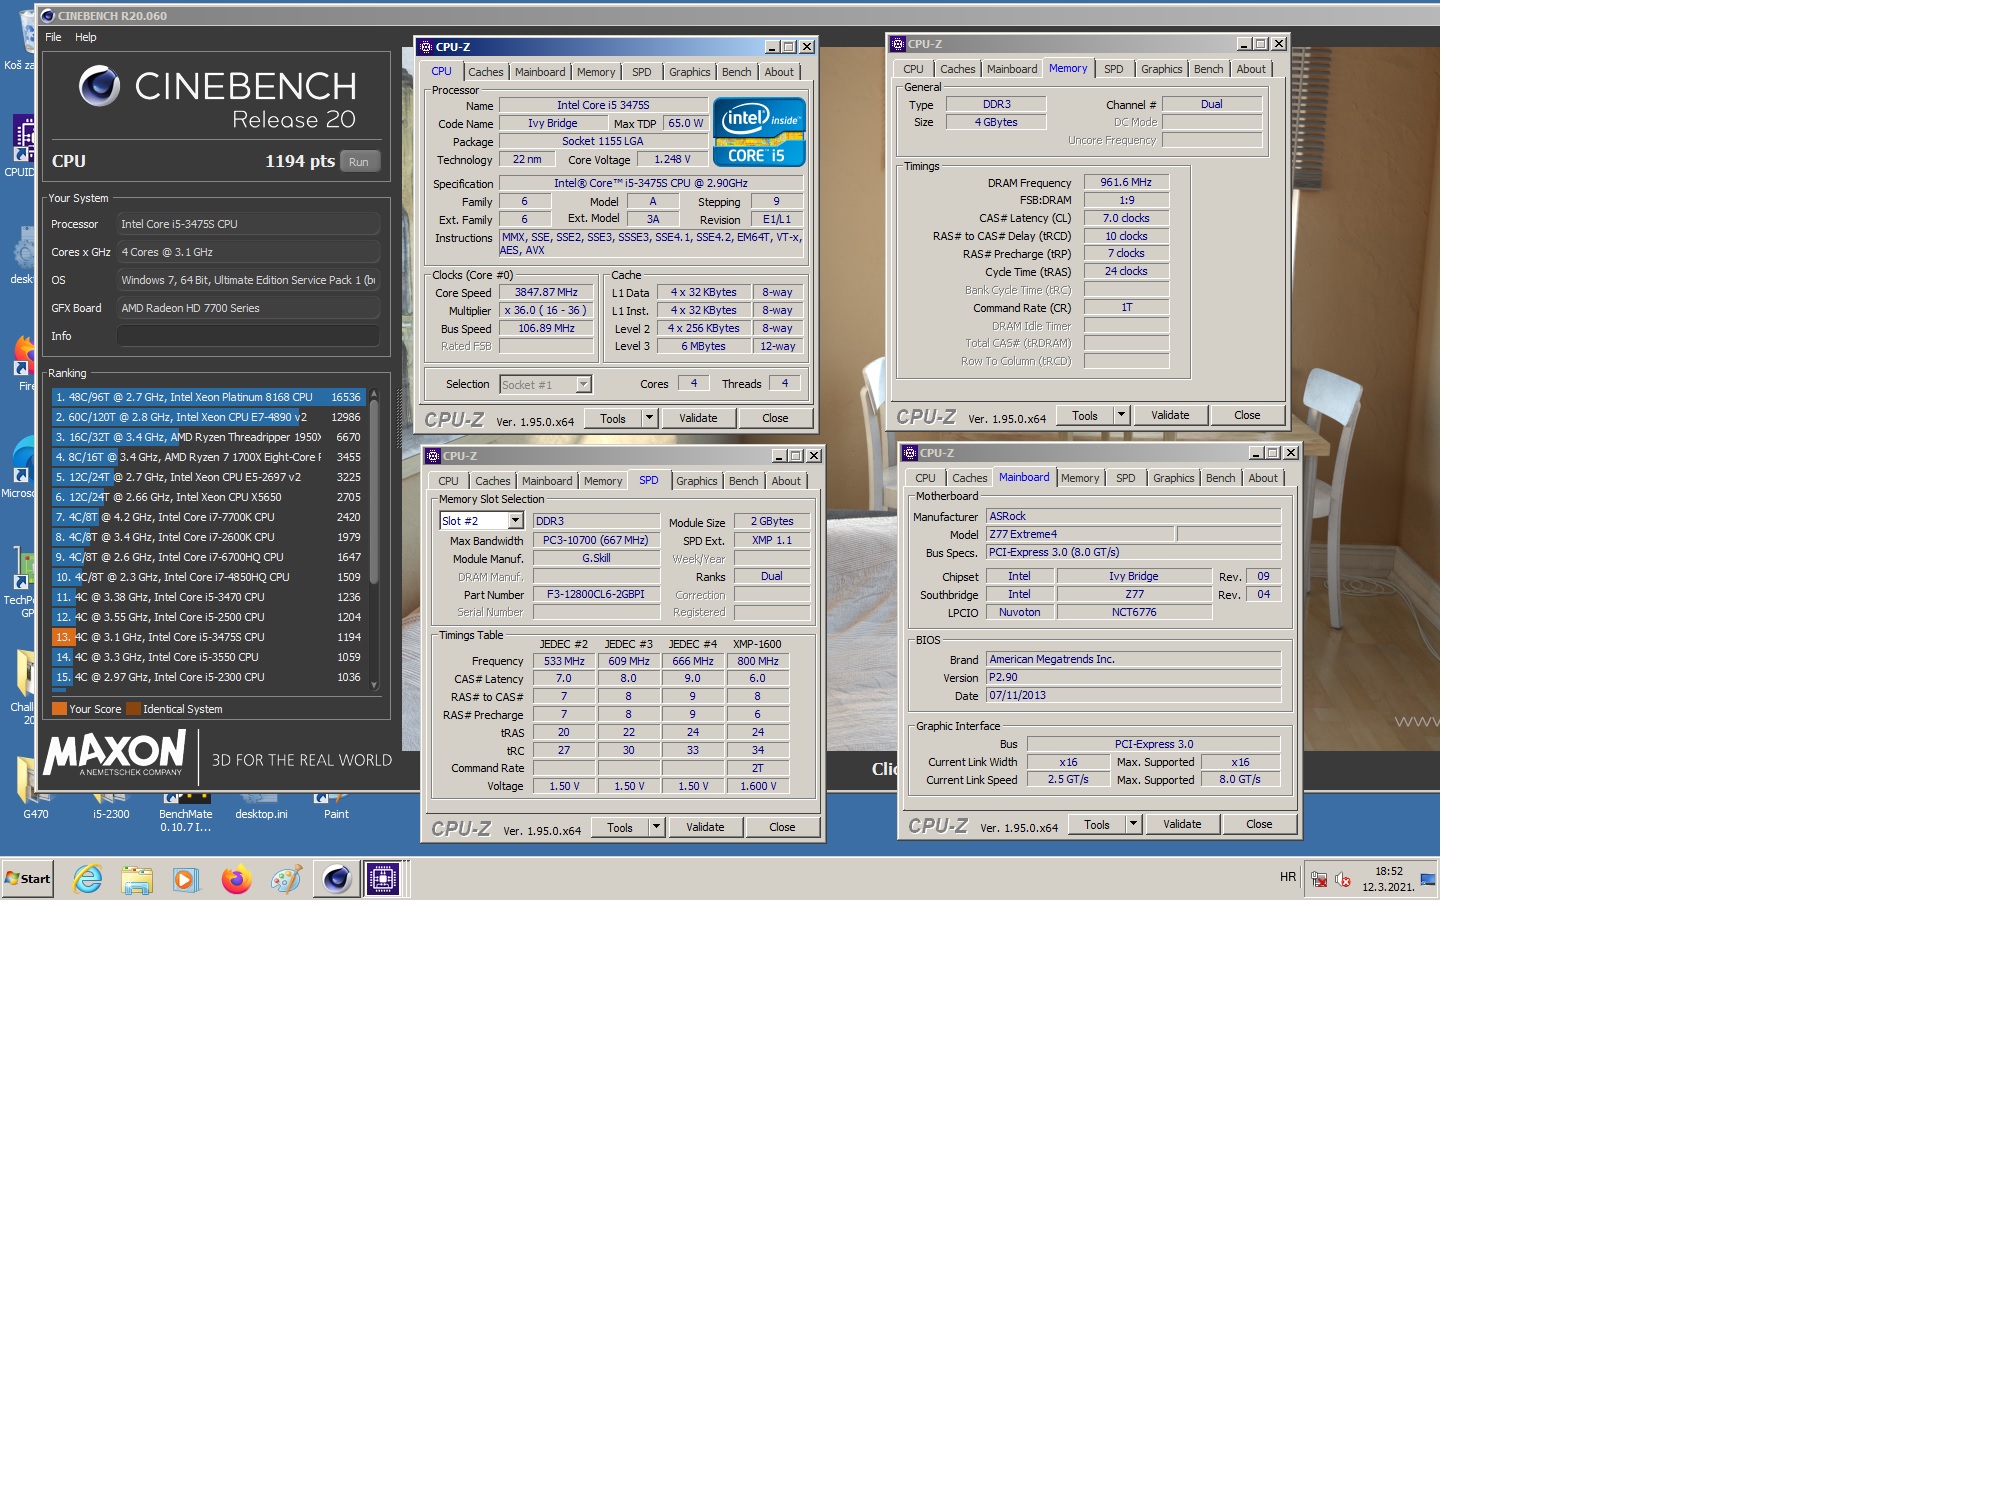Open Firefox from the taskbar
This screenshot has height=1500, width=2000.
tap(237, 879)
